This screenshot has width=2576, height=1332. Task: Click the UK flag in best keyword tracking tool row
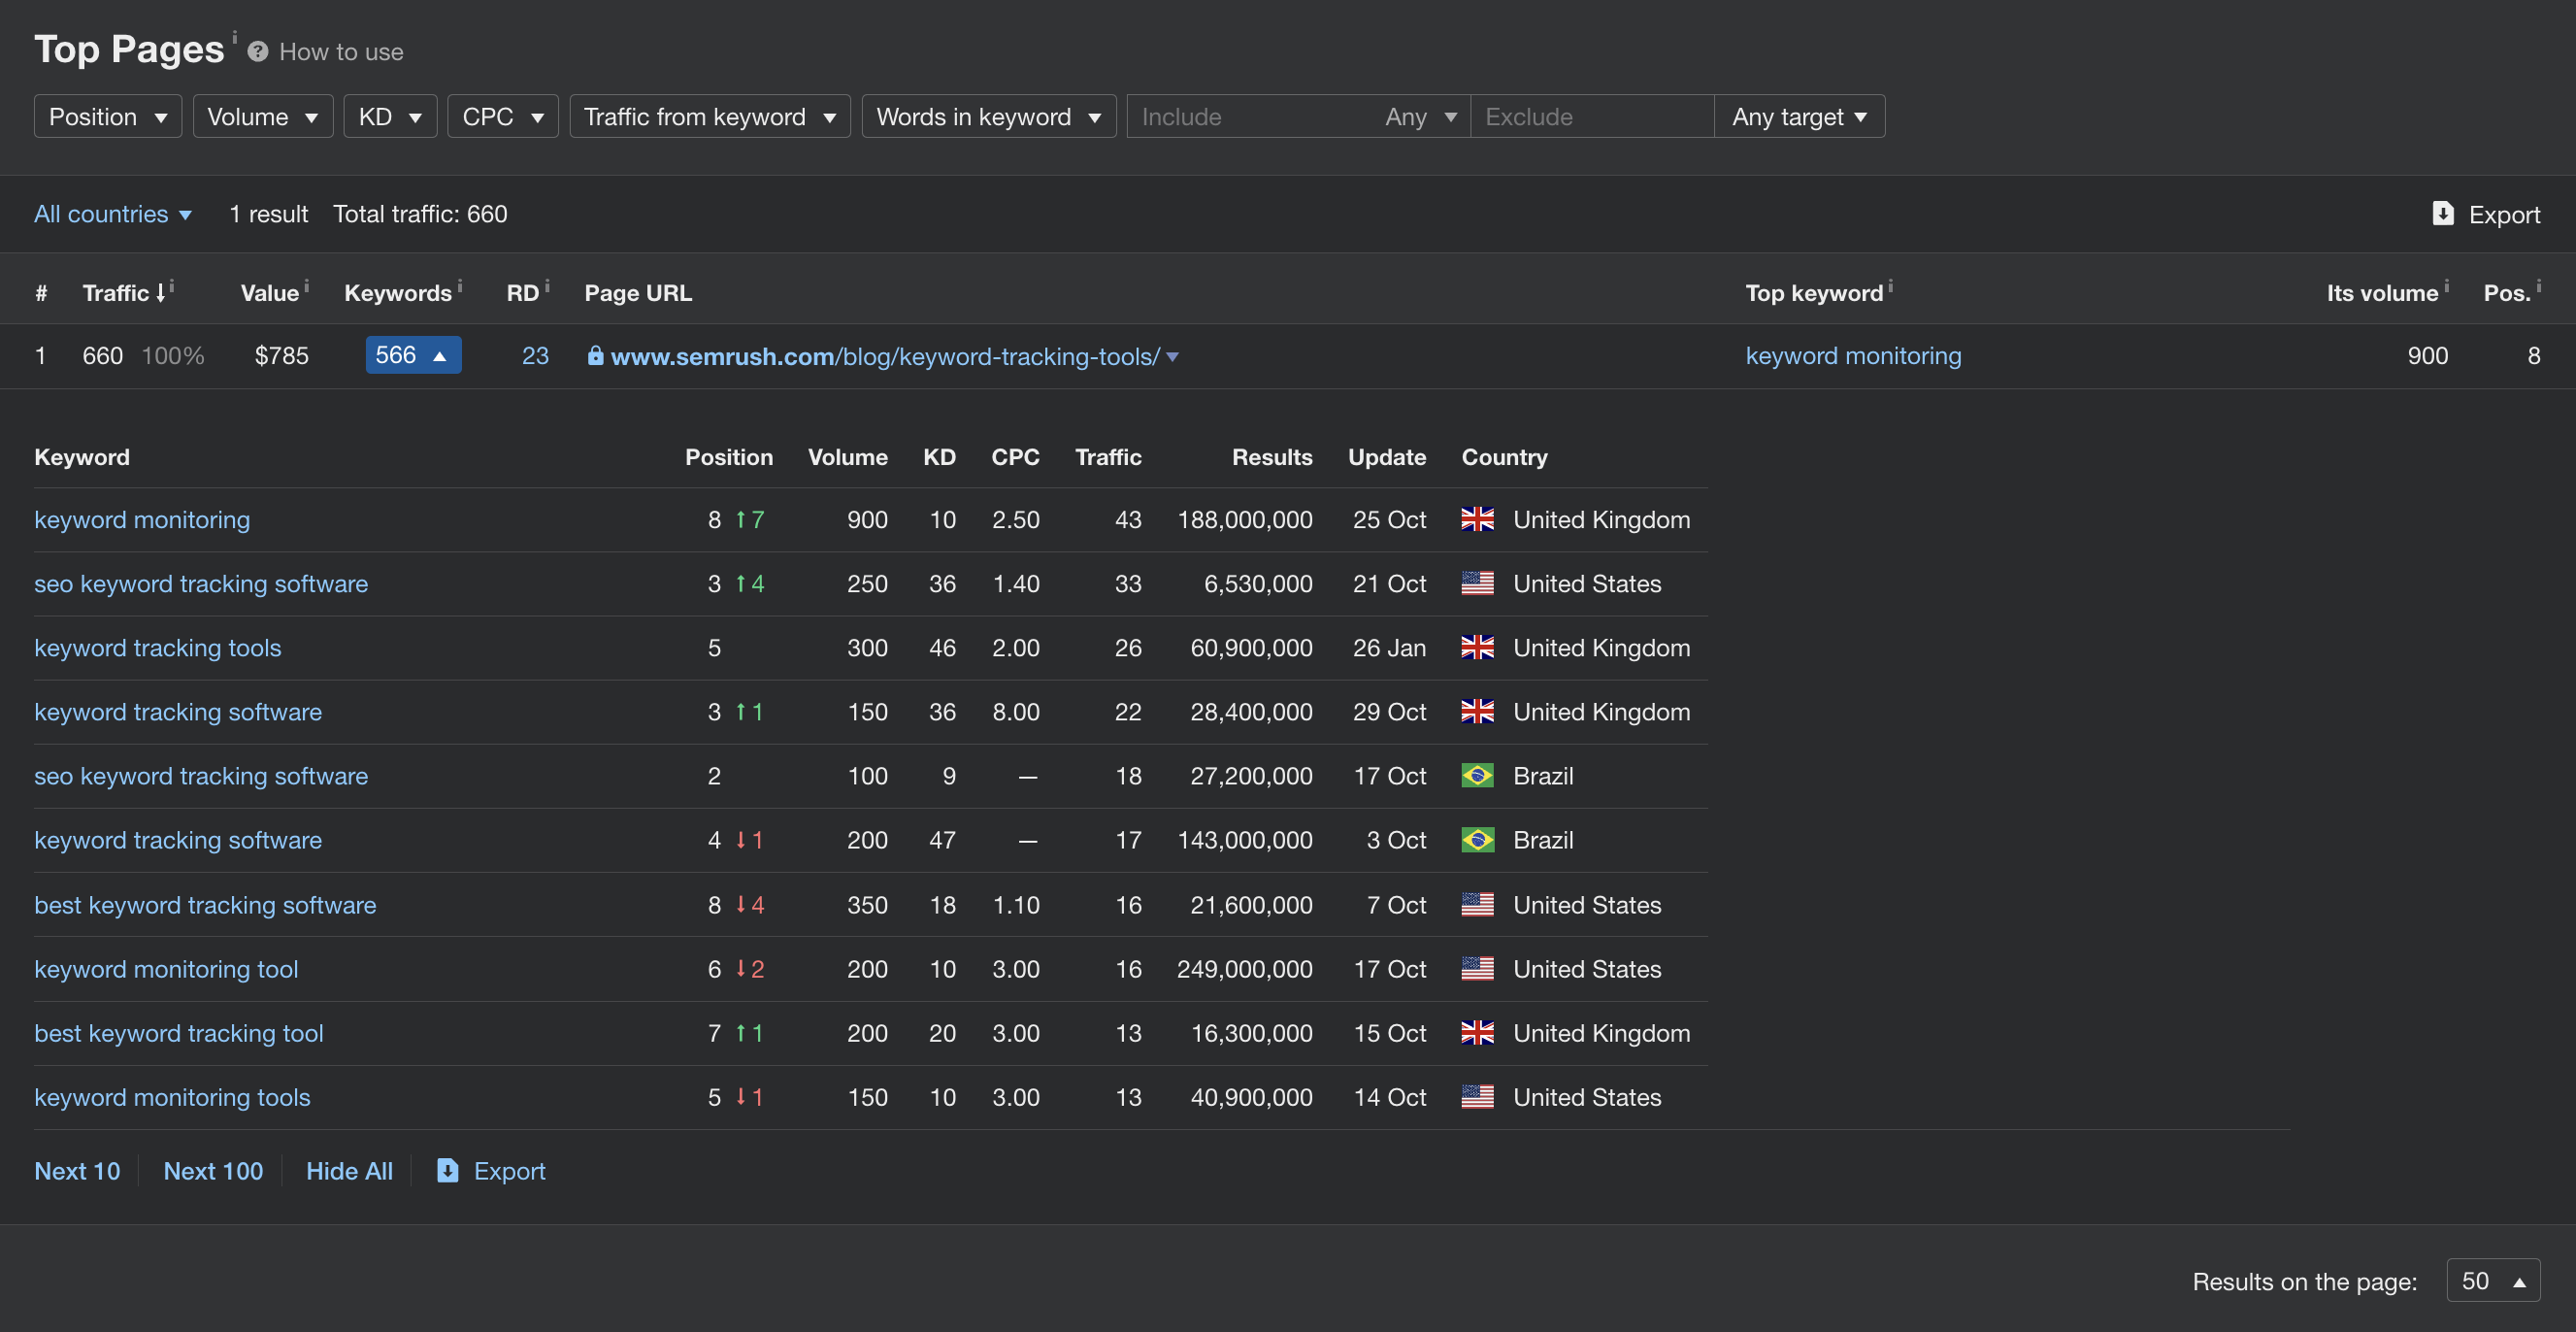click(x=1477, y=1032)
